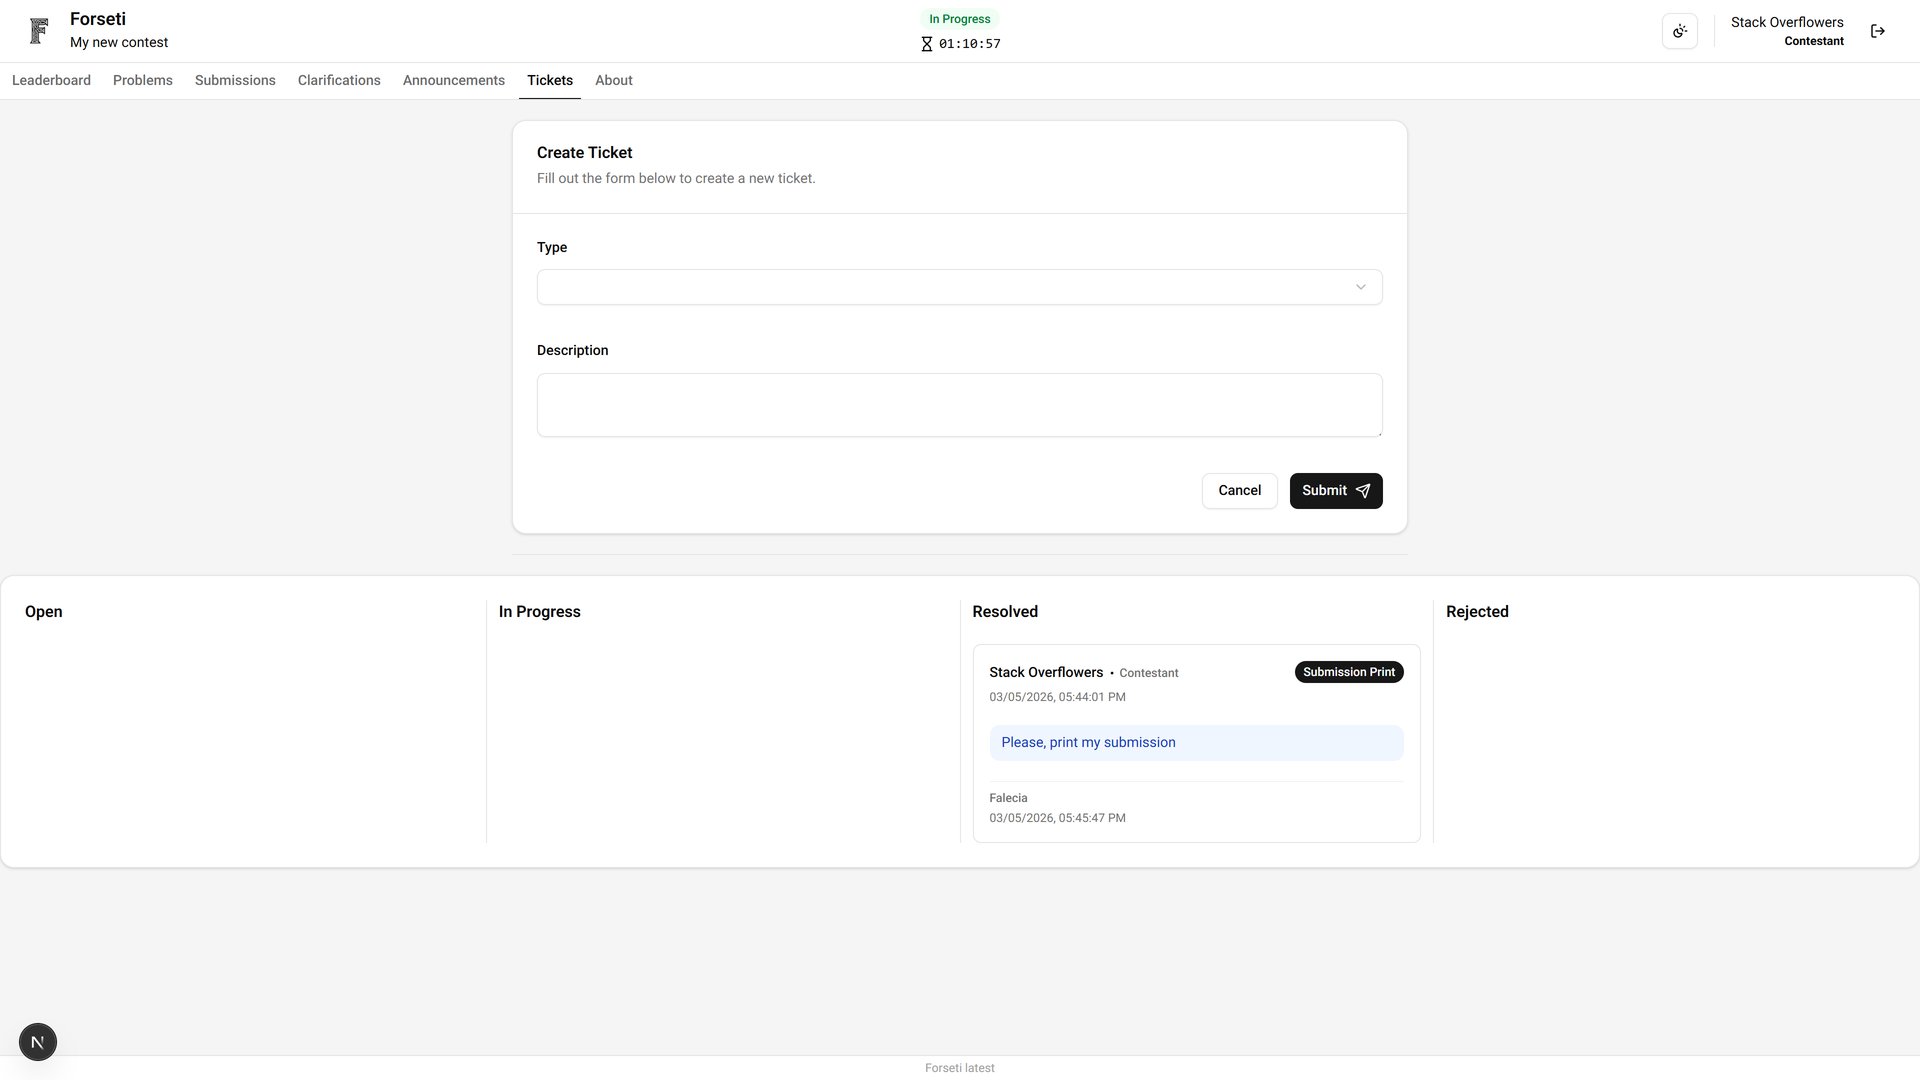Screen dimensions: 1920x1080
Task: Open the Problems tab
Action: [142, 80]
